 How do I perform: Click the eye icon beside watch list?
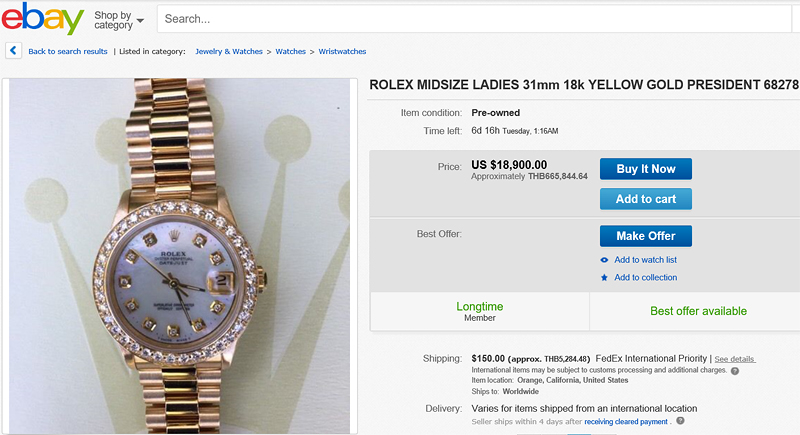click(x=604, y=260)
